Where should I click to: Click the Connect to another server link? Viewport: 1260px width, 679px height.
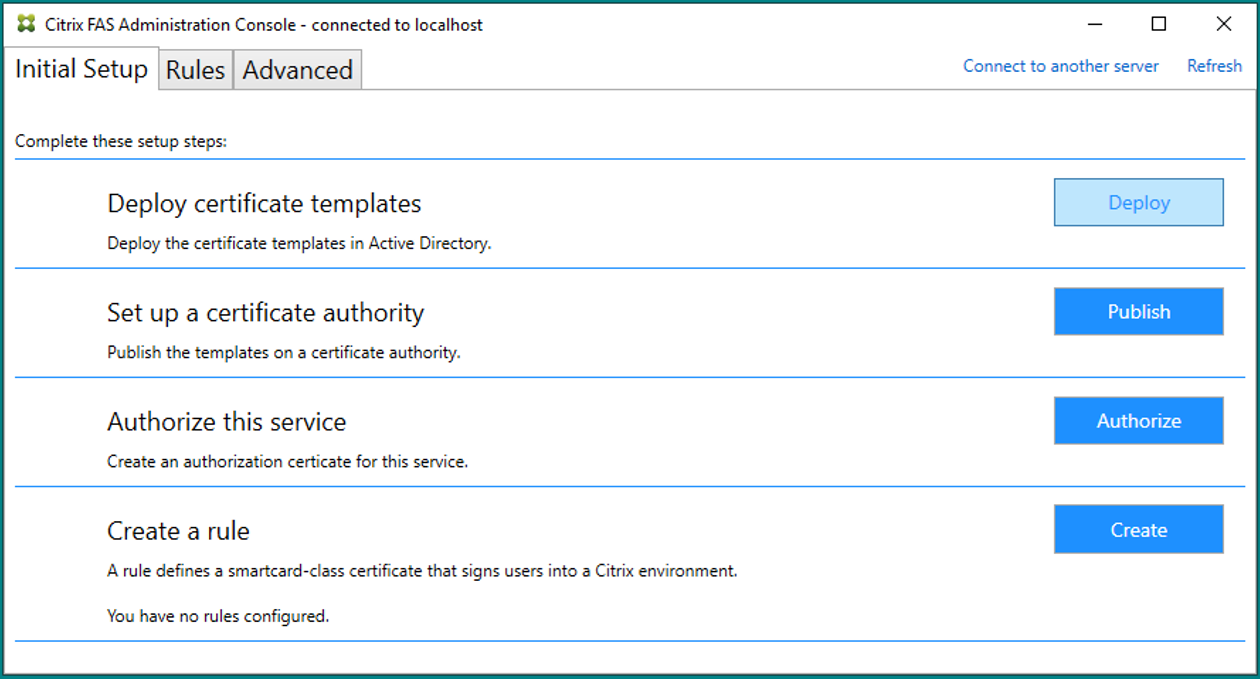(x=1060, y=66)
